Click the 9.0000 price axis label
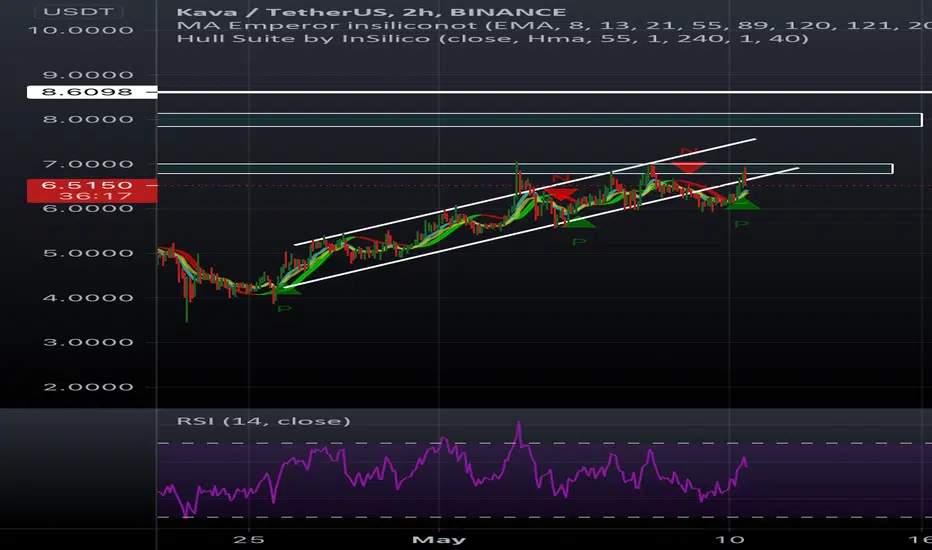 pyautogui.click(x=88, y=75)
